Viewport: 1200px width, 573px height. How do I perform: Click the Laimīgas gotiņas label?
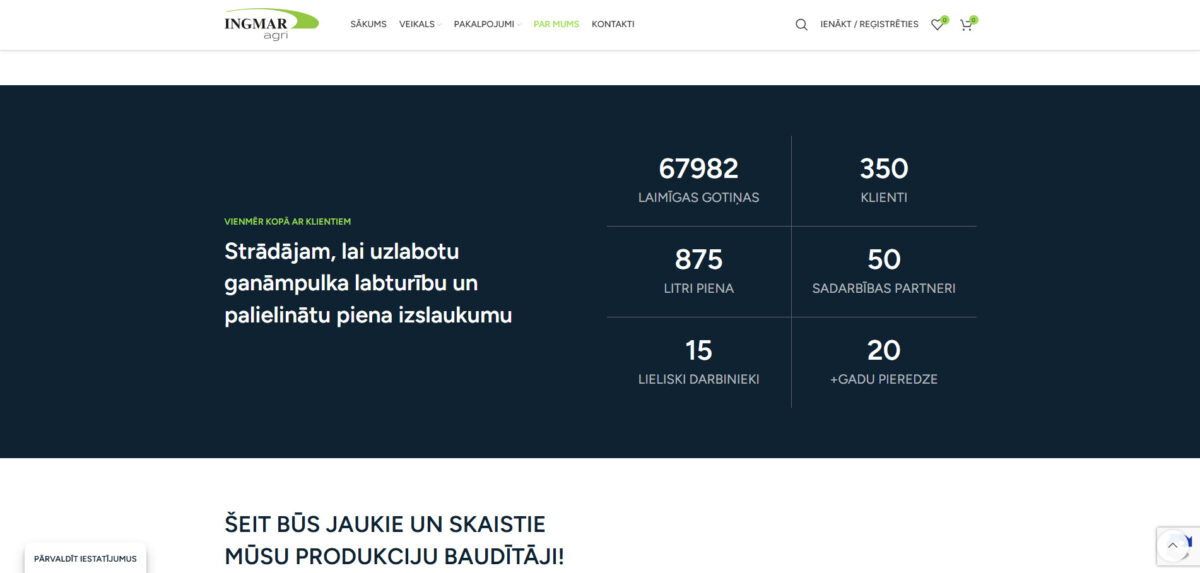[698, 197]
